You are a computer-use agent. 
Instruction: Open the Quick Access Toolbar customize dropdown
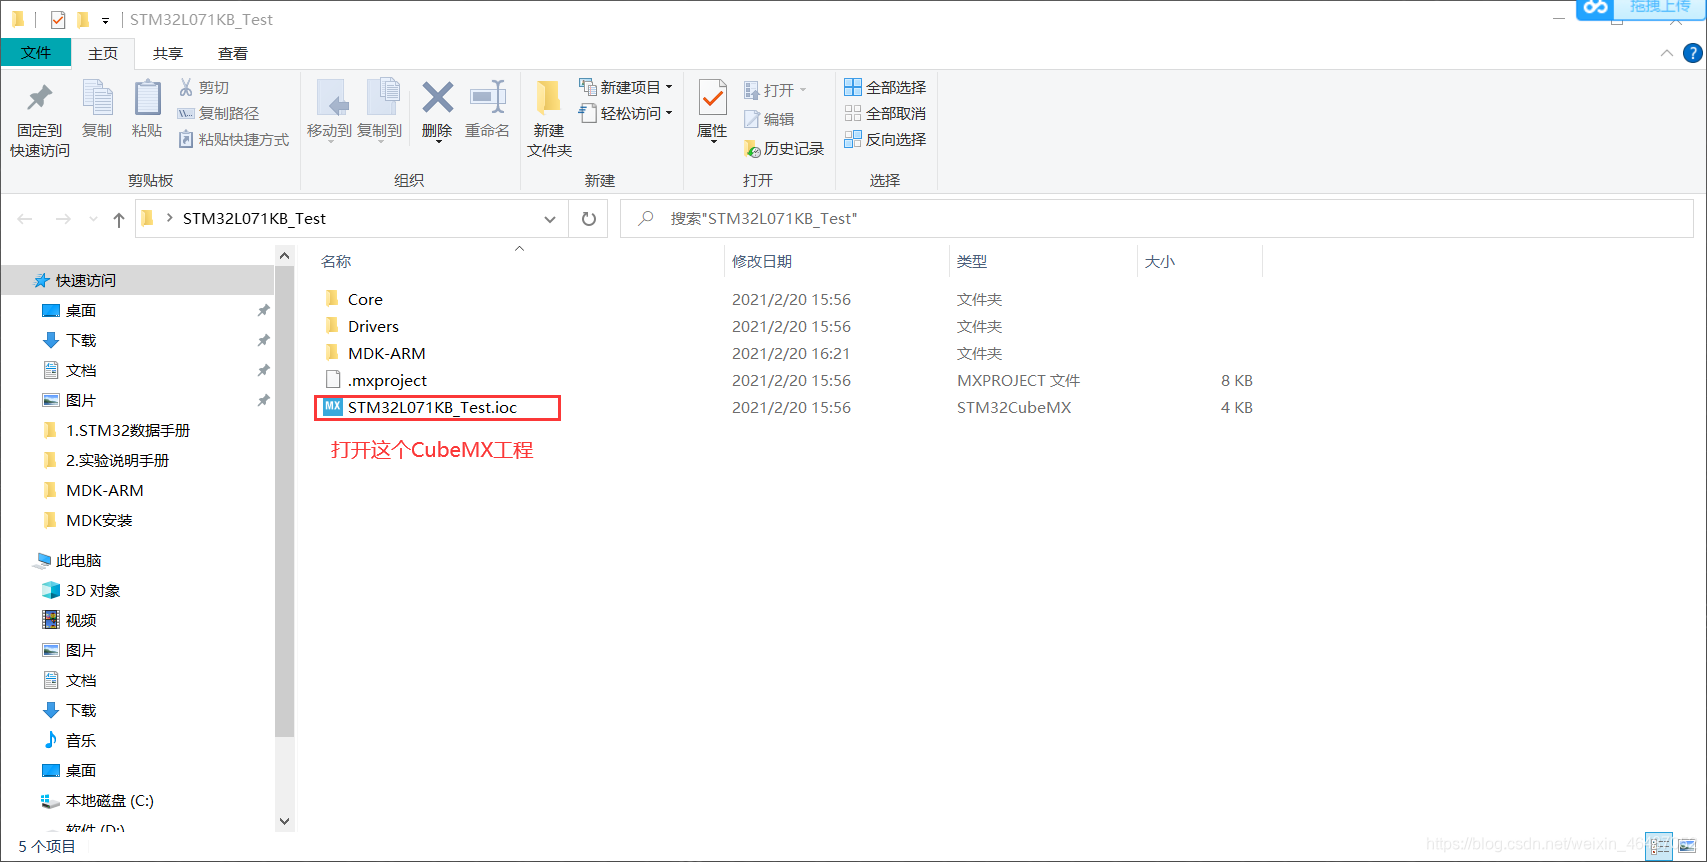coord(105,20)
